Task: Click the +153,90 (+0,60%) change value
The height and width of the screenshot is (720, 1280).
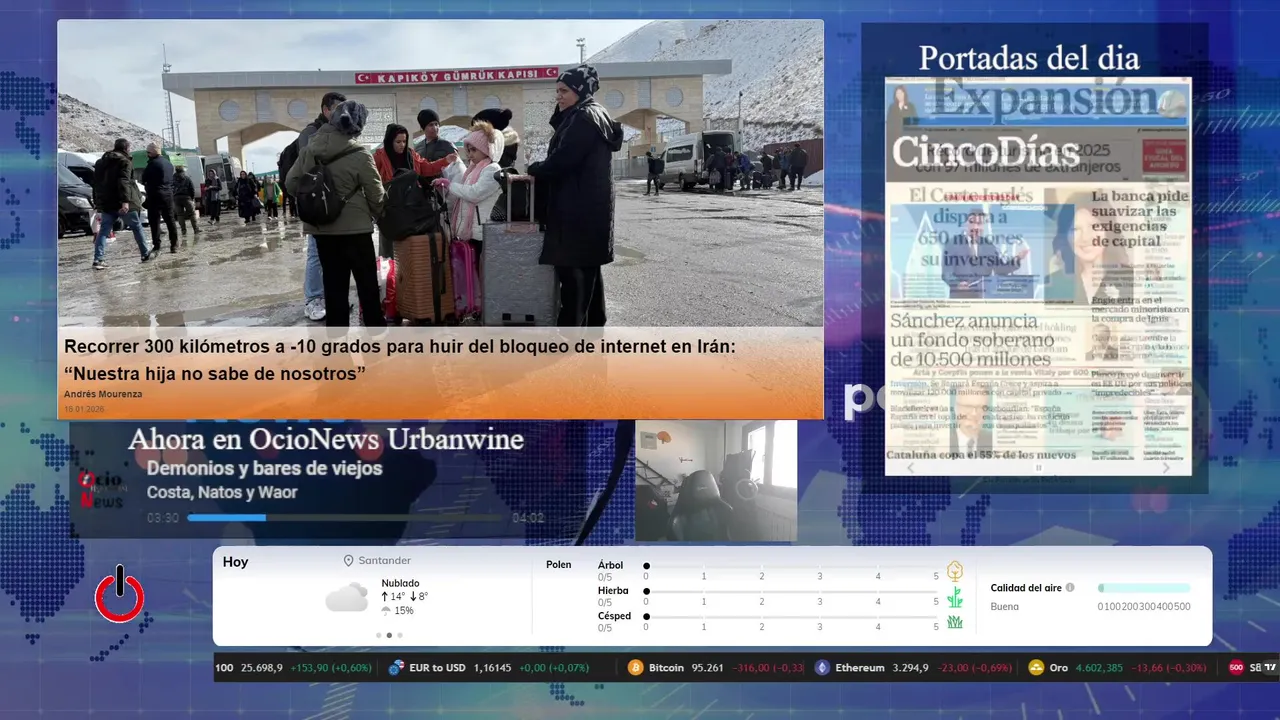Action: (330, 668)
